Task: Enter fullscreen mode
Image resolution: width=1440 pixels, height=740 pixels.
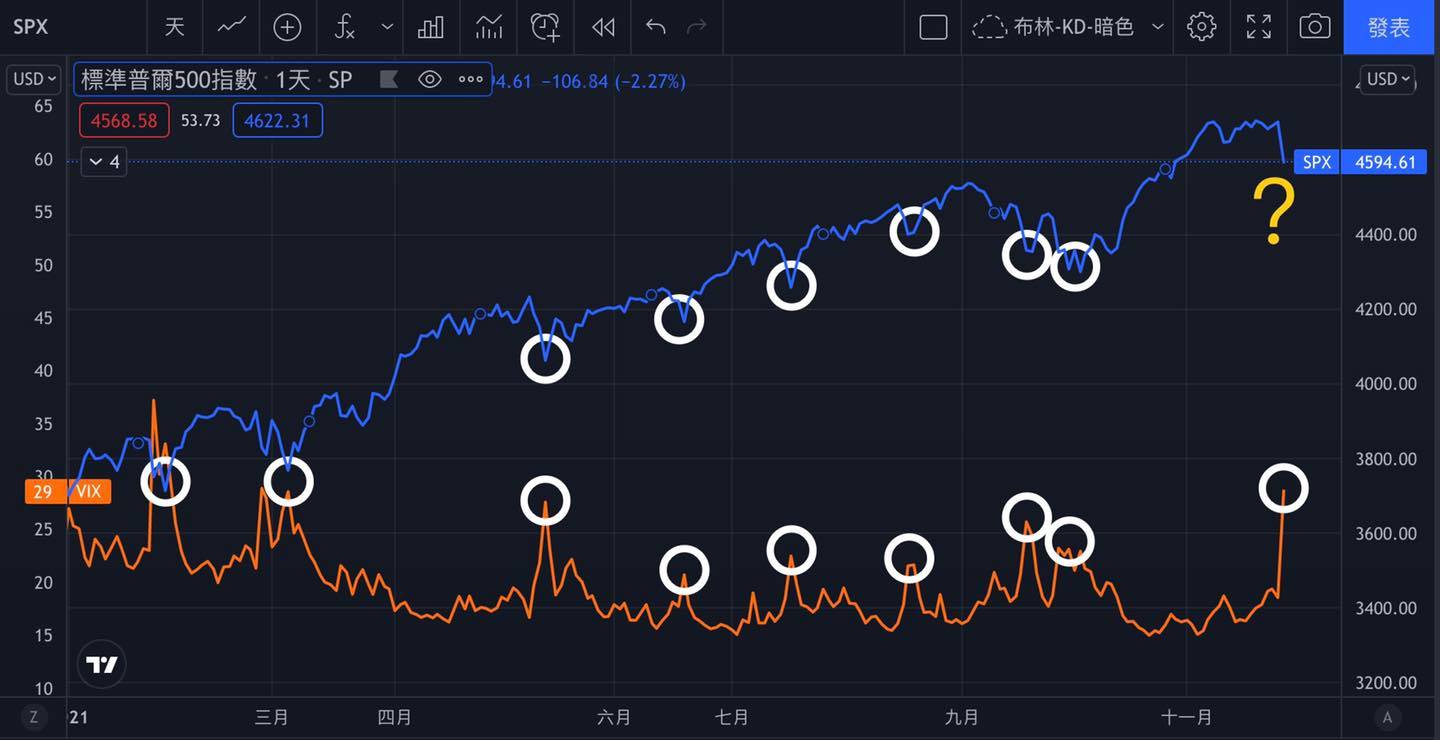Action: [x=1259, y=27]
